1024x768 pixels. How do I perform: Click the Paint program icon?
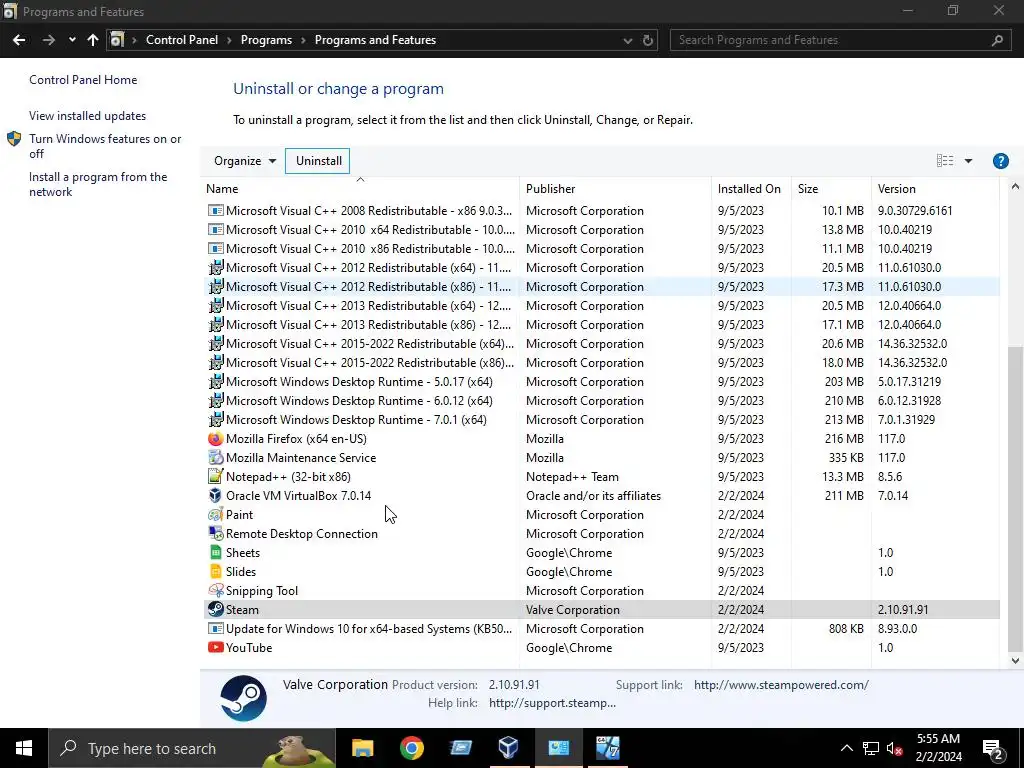[x=216, y=515]
